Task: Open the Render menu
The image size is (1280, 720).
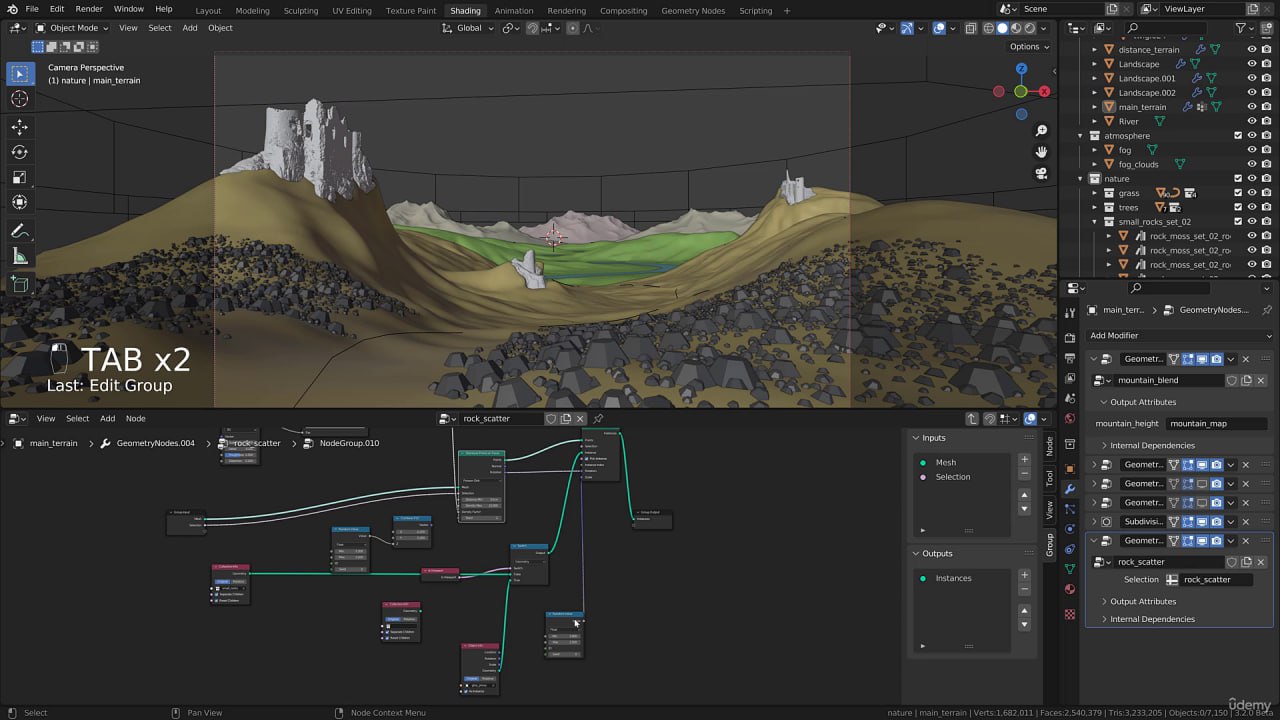Action: point(89,9)
